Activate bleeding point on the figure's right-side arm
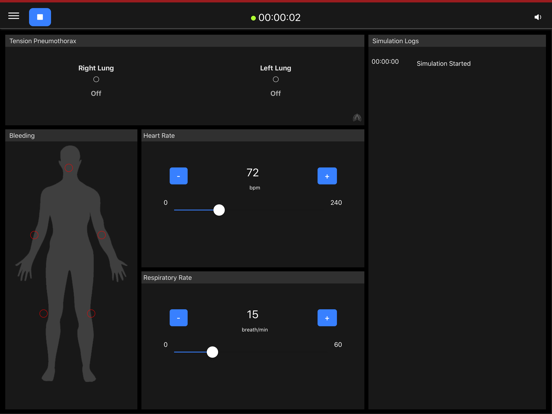552x414 pixels. pos(102,235)
